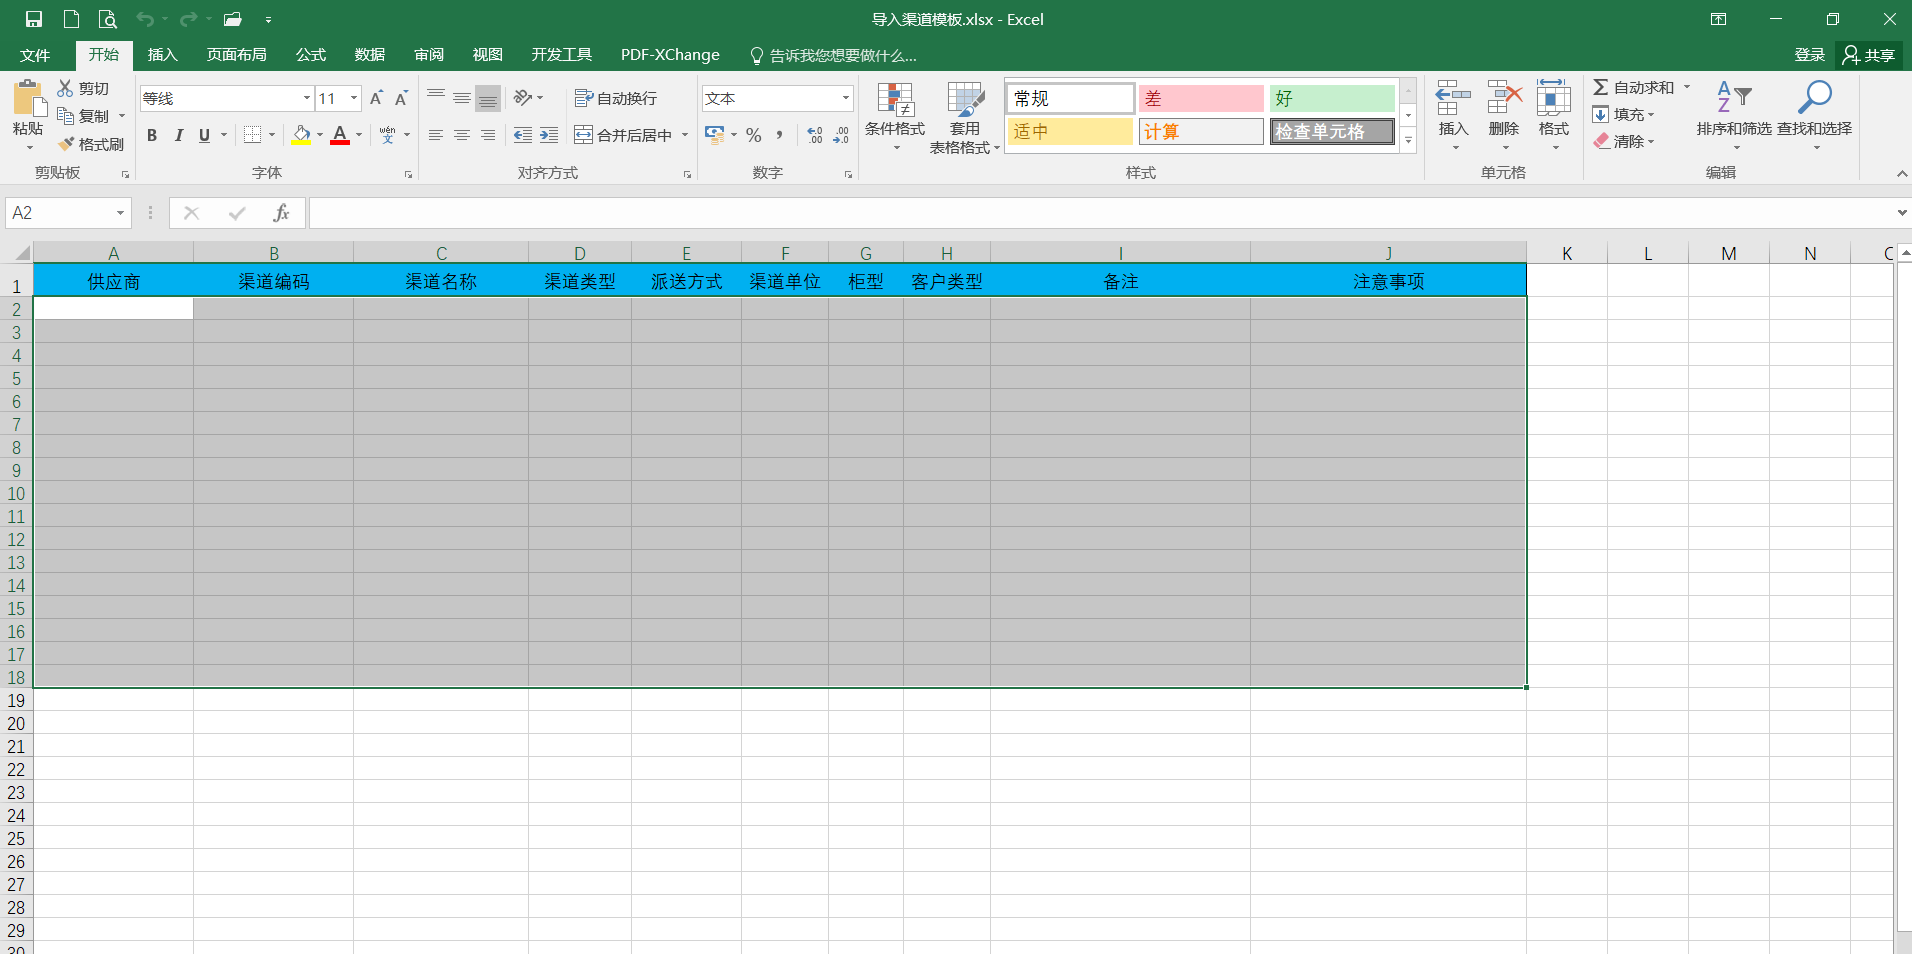
Task: Click the Insert Function fx icon
Action: [x=281, y=213]
